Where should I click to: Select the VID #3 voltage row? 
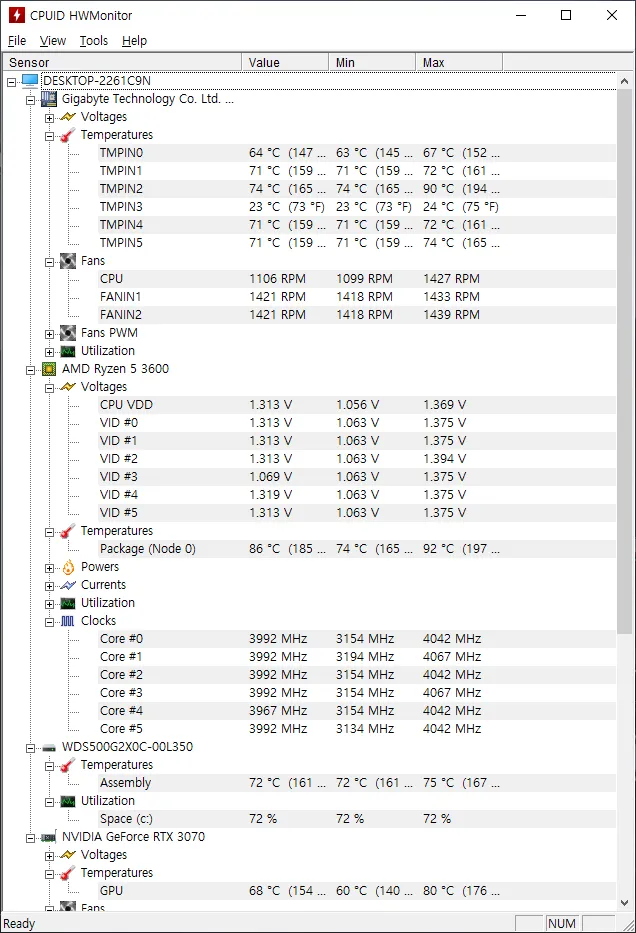pos(357,477)
